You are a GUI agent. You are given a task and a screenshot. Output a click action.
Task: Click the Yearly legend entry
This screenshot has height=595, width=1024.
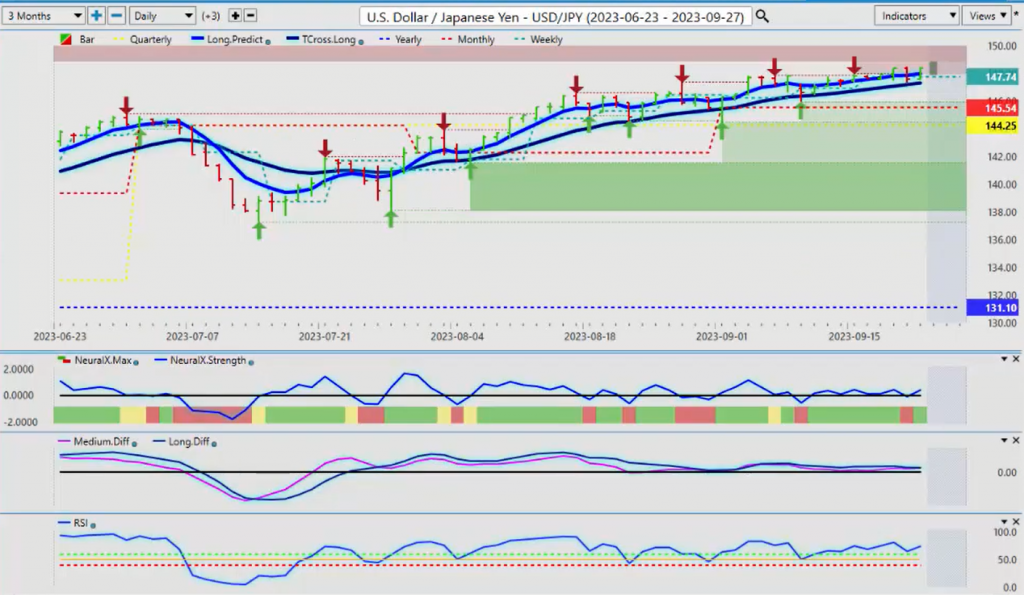pos(400,40)
